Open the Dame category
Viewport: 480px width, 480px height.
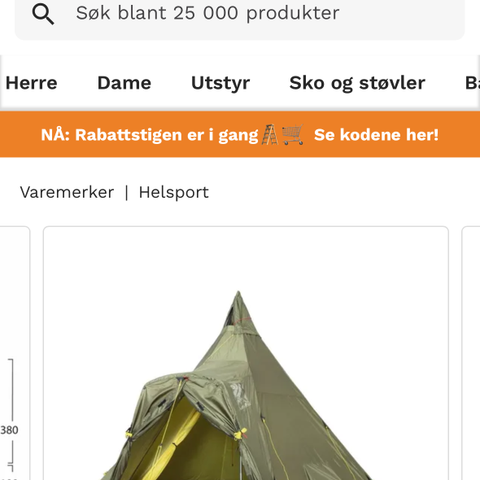click(x=124, y=83)
